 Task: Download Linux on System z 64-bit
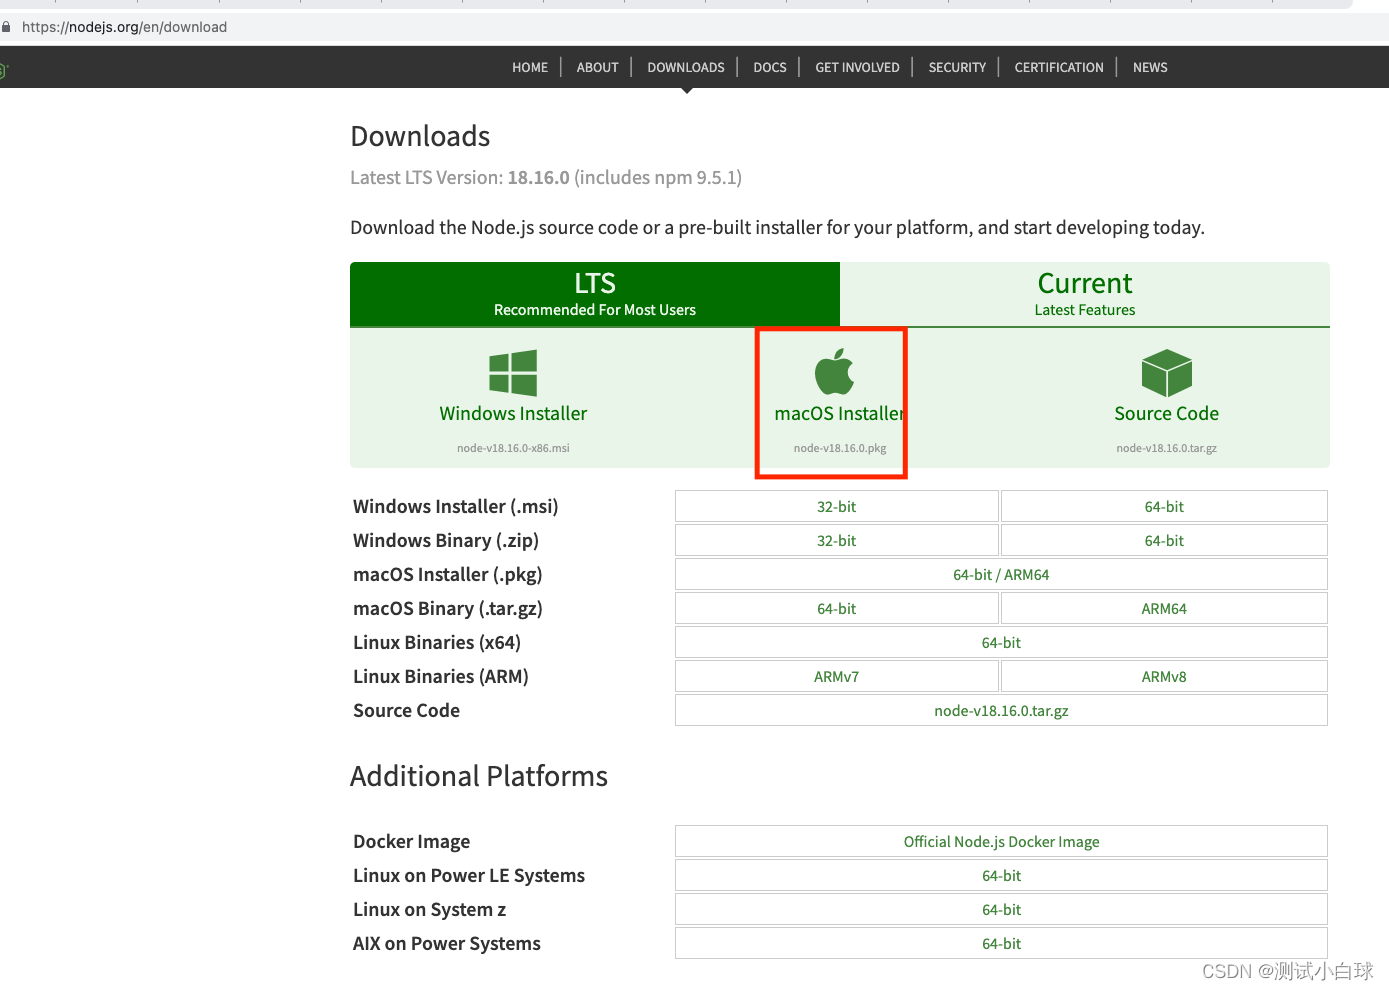point(1001,909)
